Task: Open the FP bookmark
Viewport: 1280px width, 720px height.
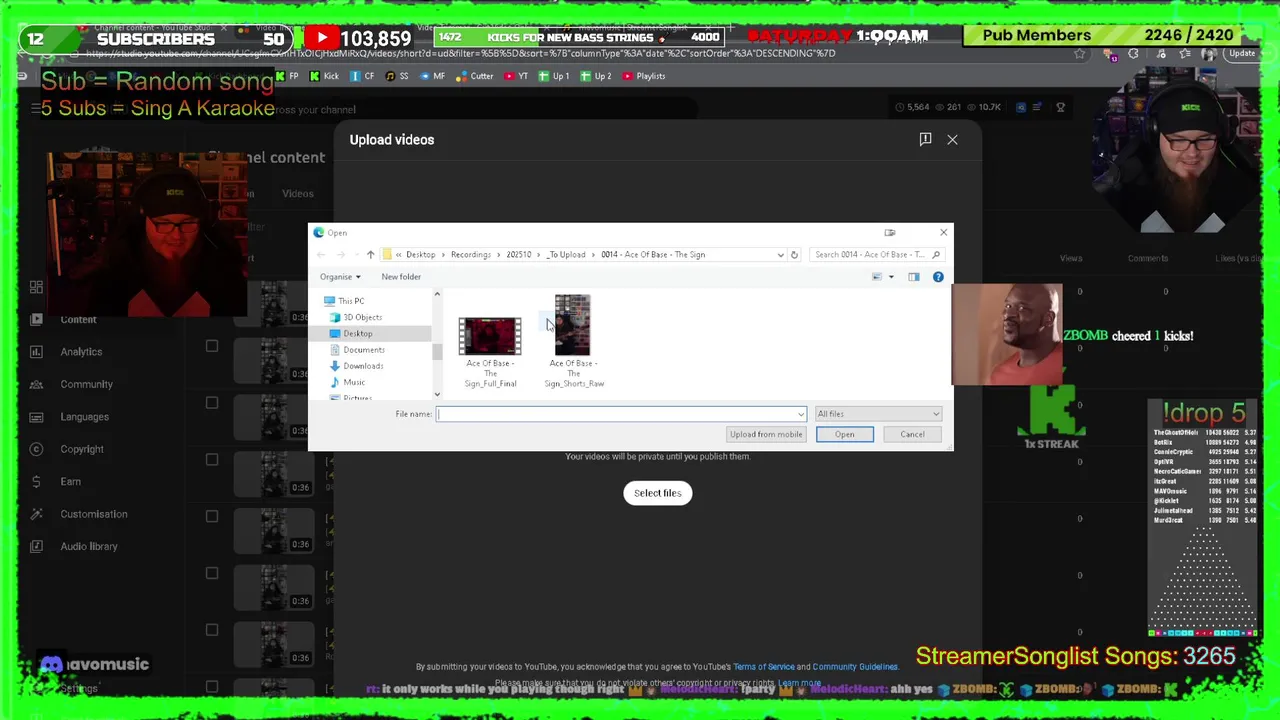Action: (x=287, y=76)
